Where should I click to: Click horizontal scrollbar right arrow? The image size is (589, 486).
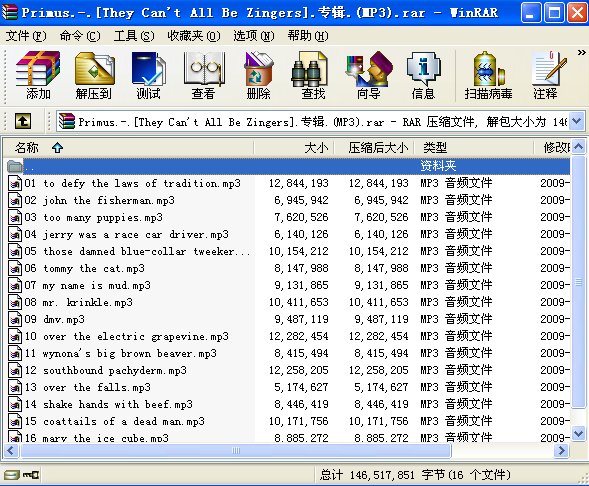coord(562,450)
